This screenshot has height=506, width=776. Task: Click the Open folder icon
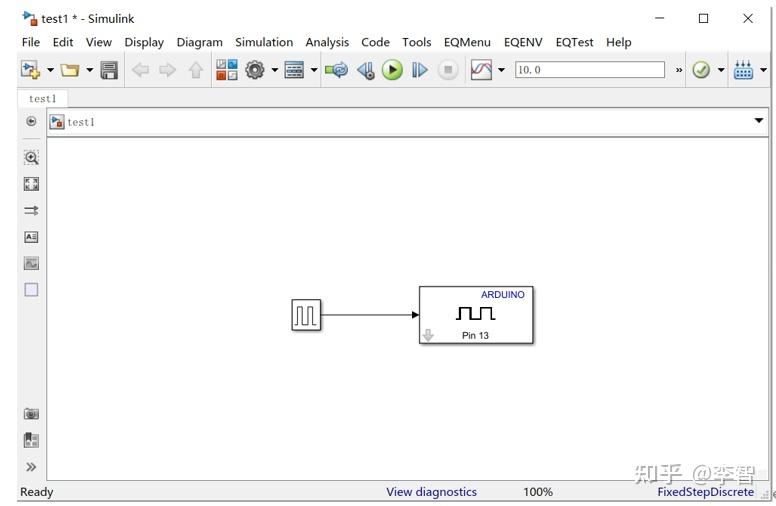pos(70,70)
